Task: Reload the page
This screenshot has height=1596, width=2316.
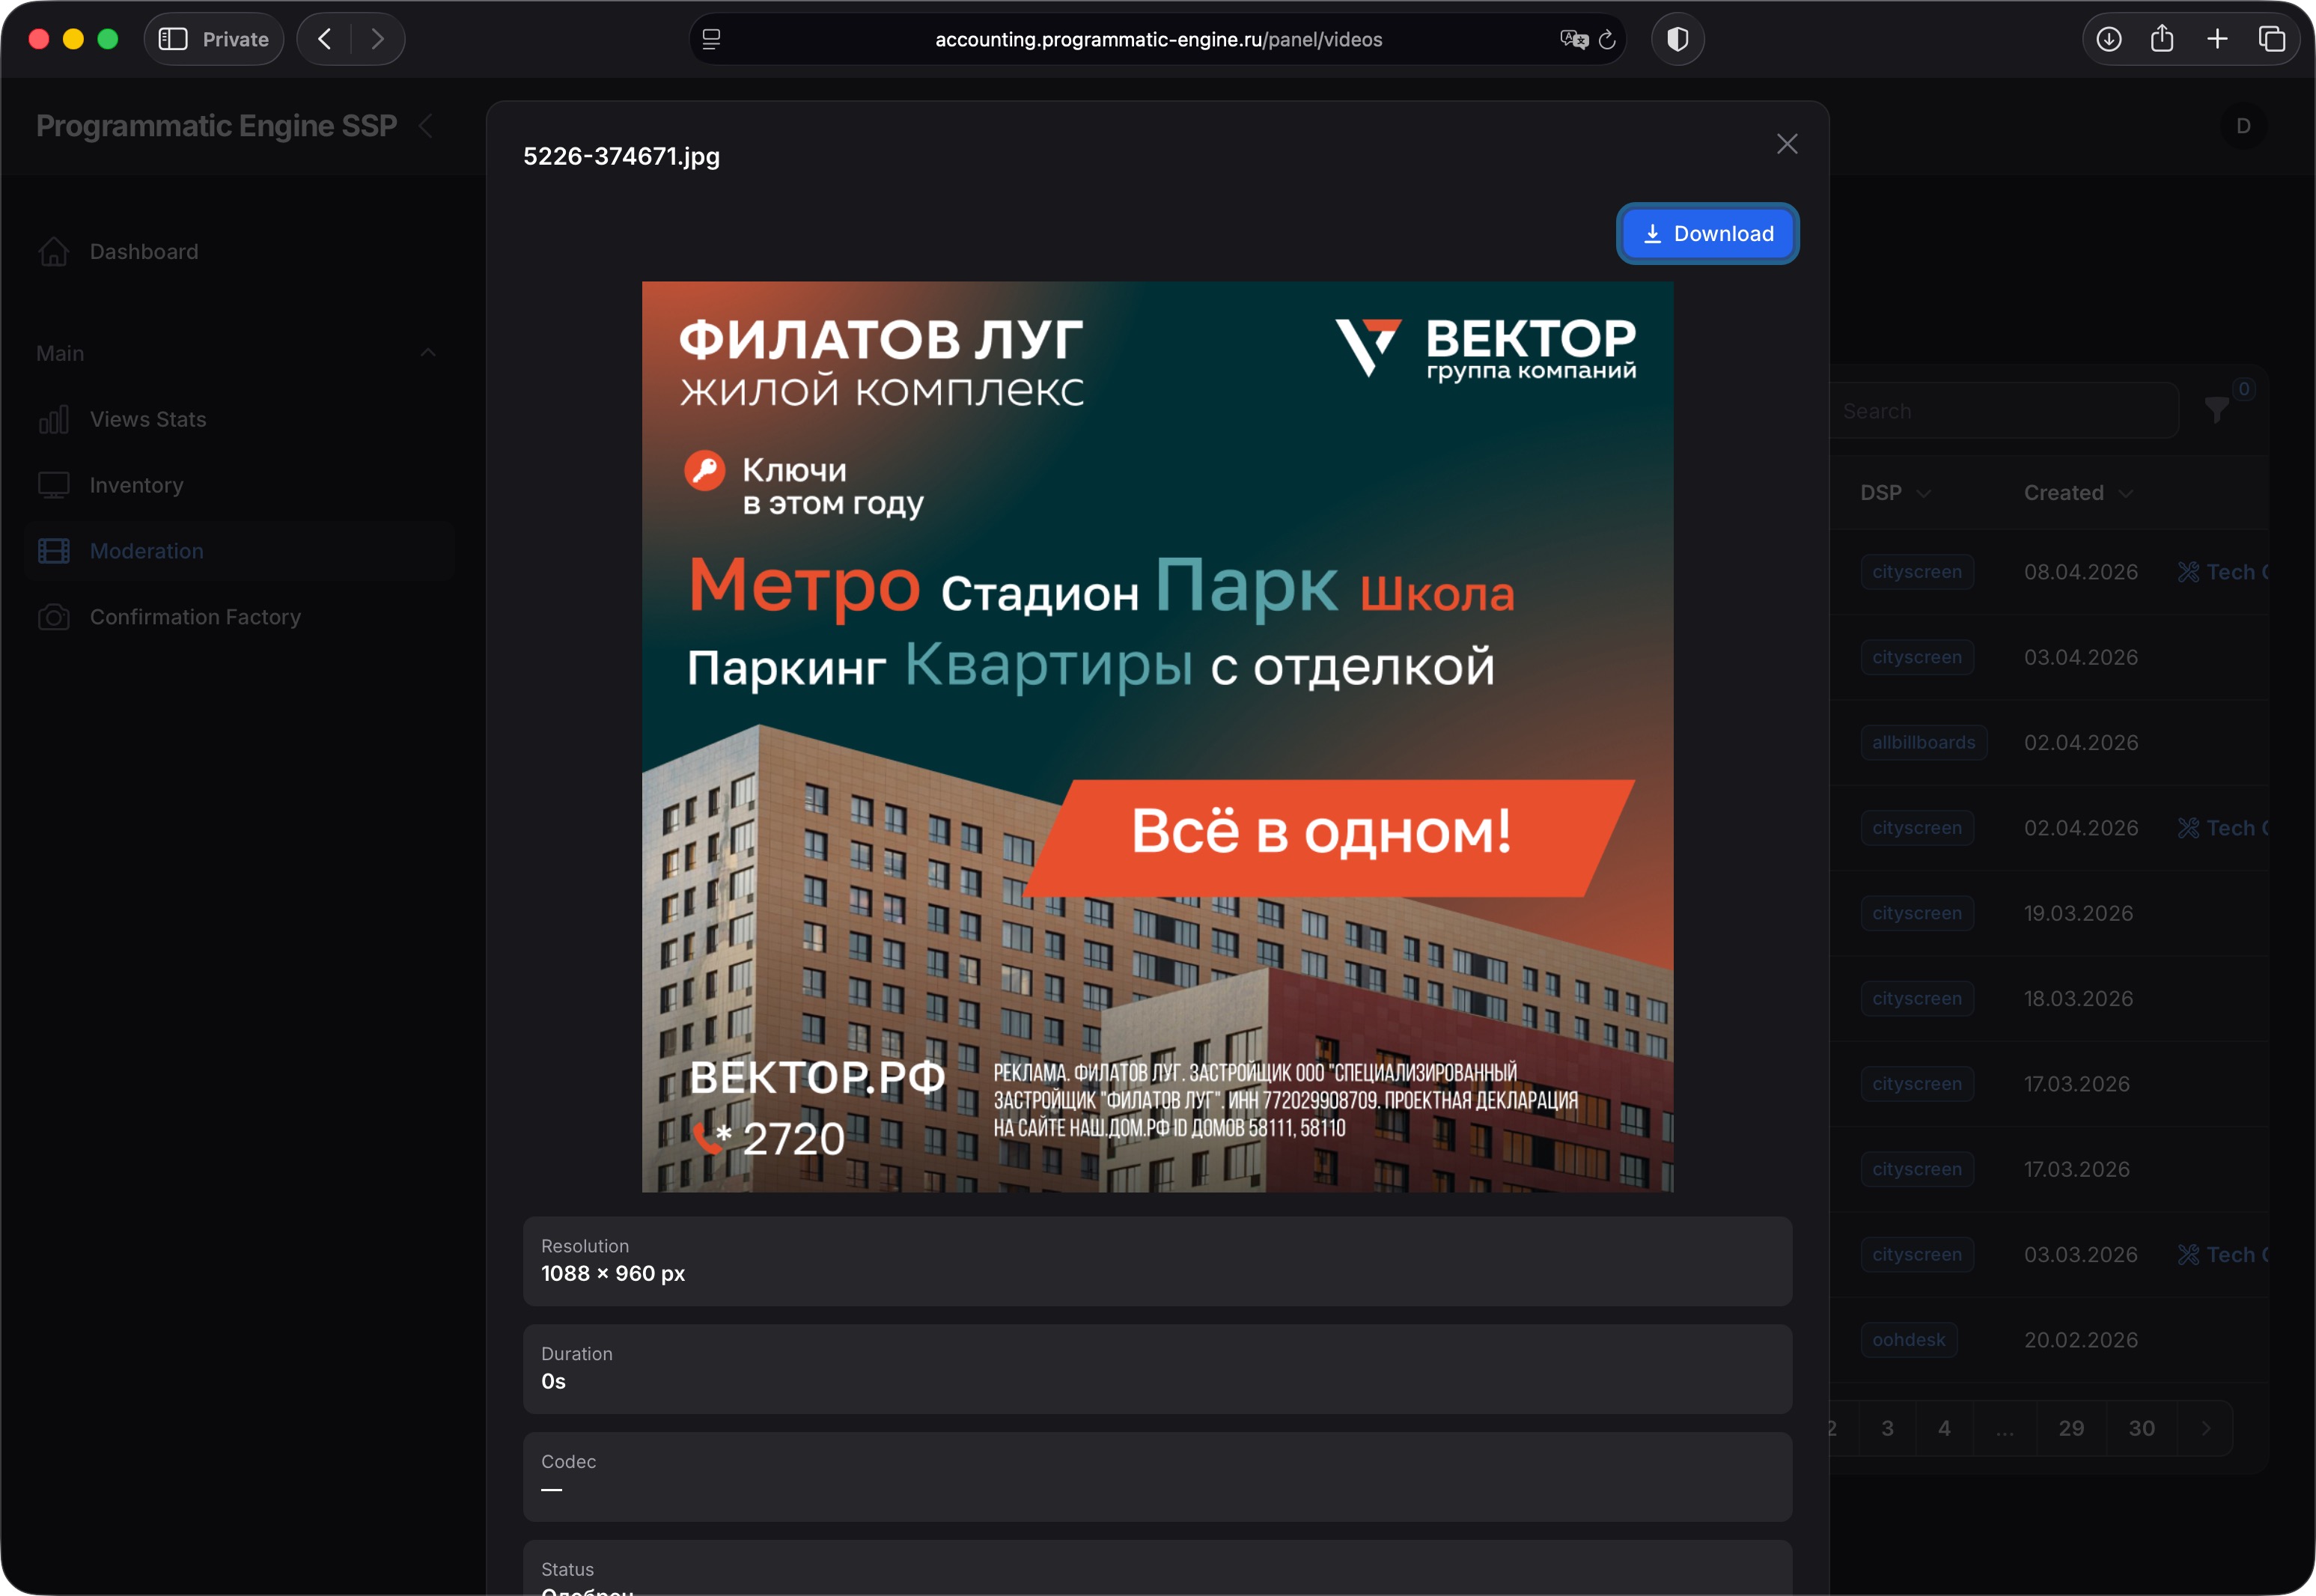Action: pos(1607,39)
